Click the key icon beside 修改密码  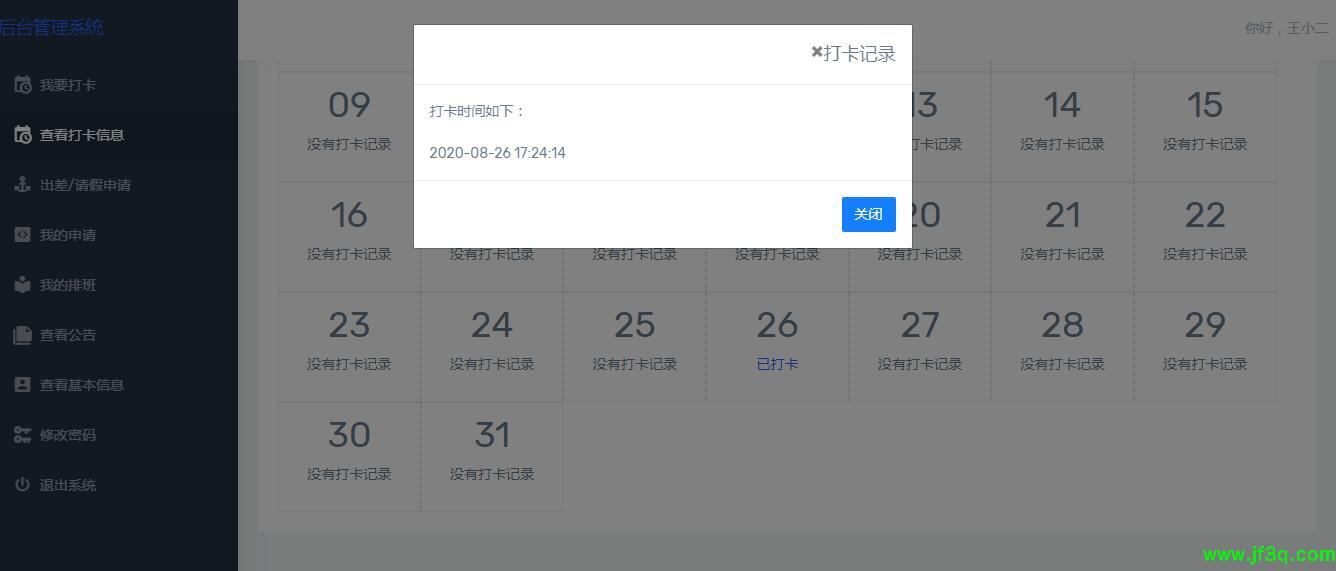coord(22,435)
